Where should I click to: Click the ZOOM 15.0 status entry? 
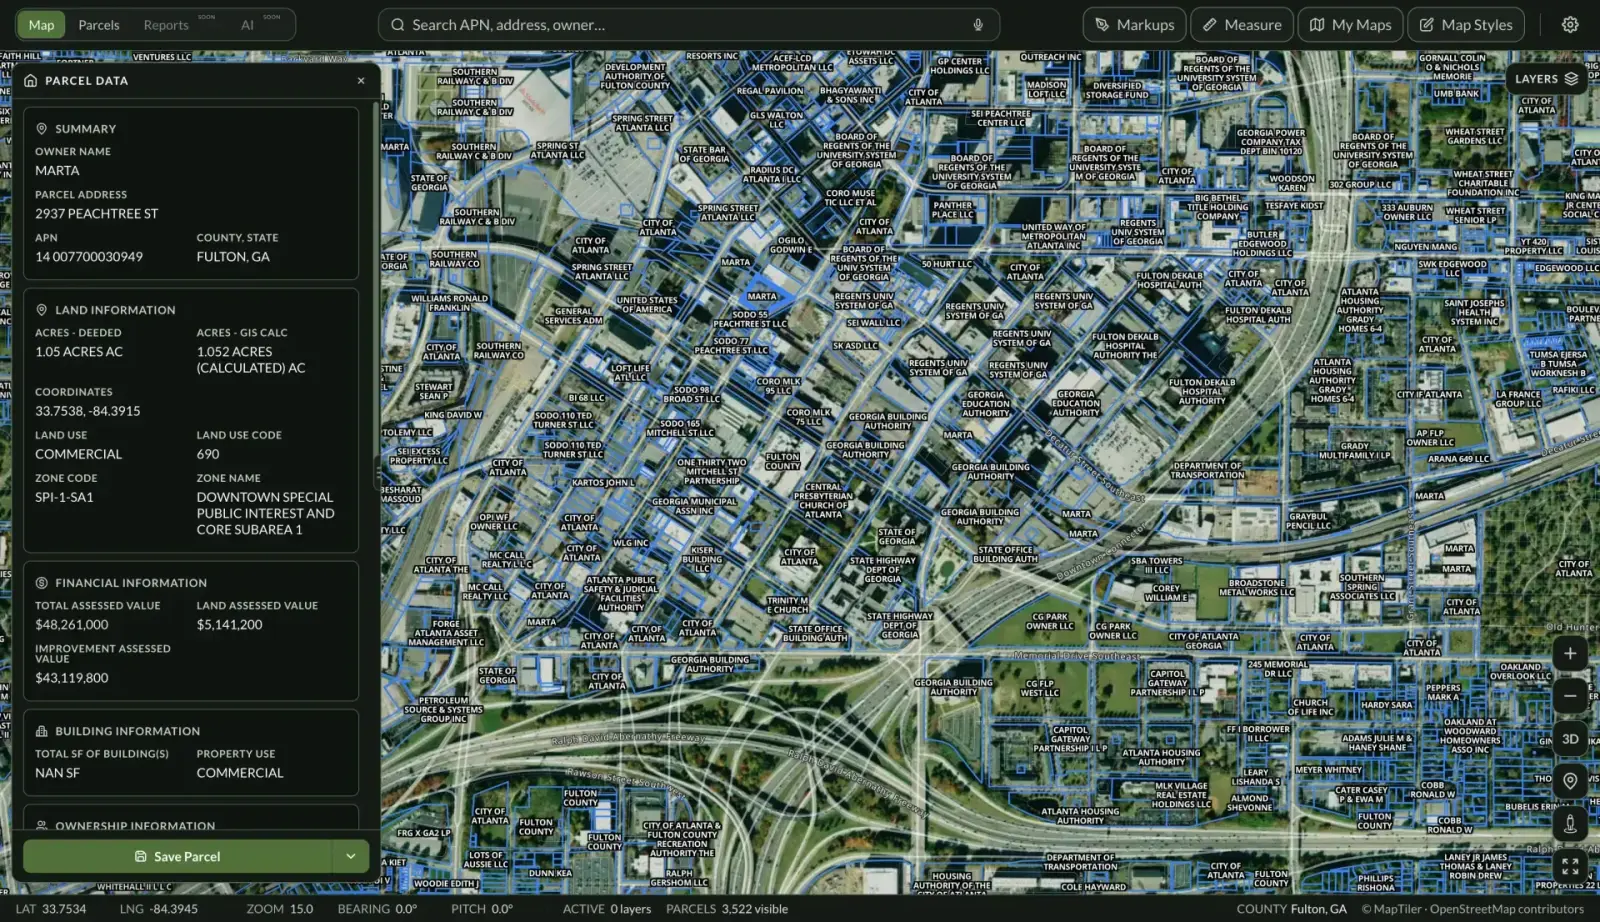[x=280, y=909]
